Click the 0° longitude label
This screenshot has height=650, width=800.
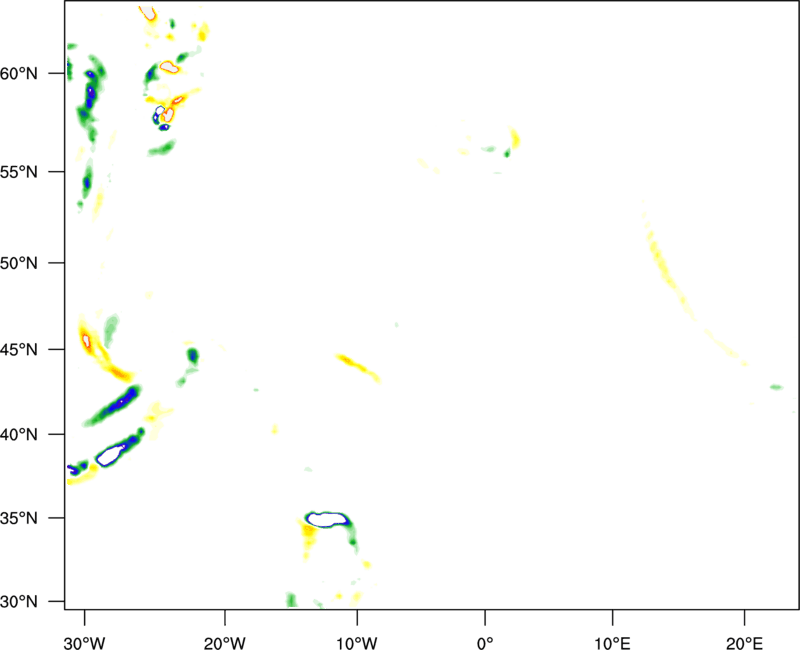click(x=485, y=643)
